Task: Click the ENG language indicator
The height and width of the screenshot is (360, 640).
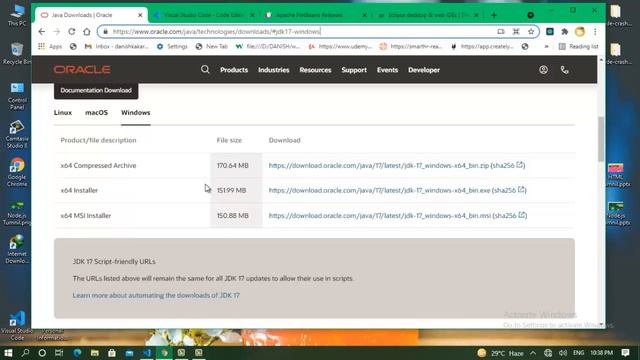Action: [578, 353]
